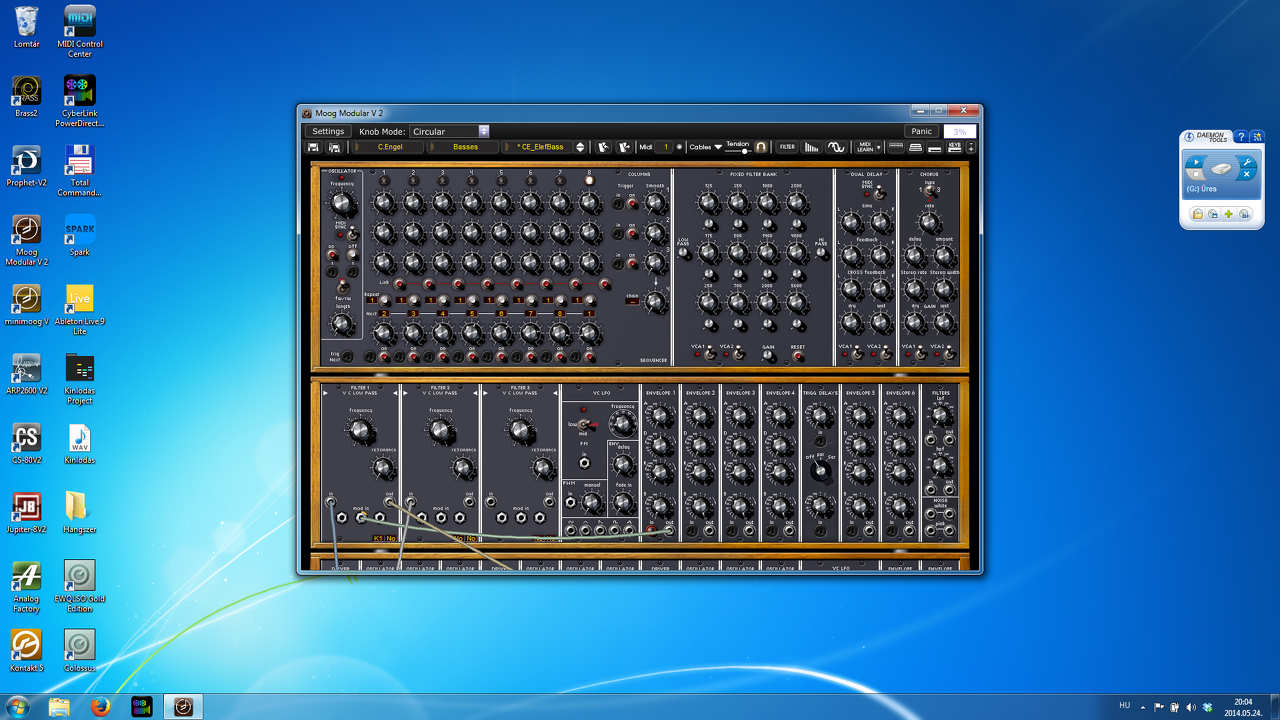1280x720 pixels.
Task: Click Filter 1 module's right selector arrow
Action: coord(394,394)
